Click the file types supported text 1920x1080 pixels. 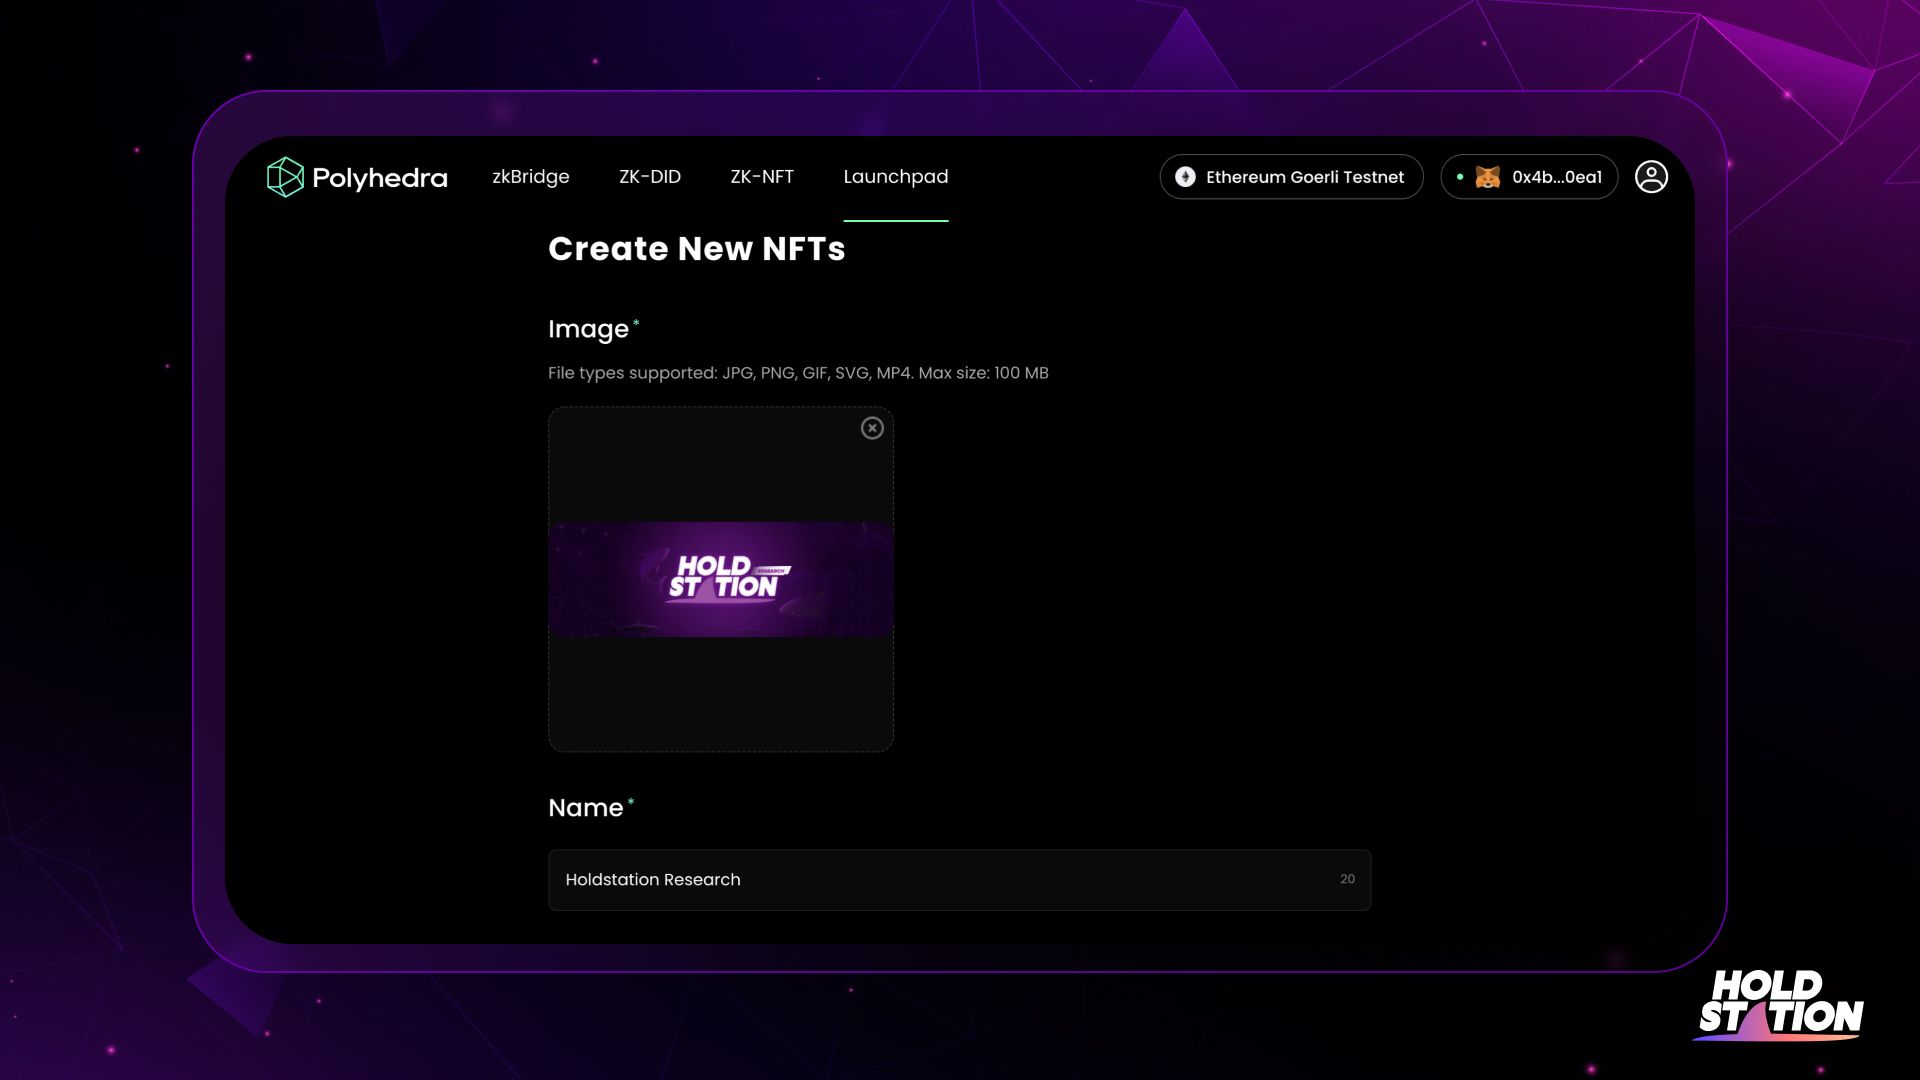tap(798, 373)
